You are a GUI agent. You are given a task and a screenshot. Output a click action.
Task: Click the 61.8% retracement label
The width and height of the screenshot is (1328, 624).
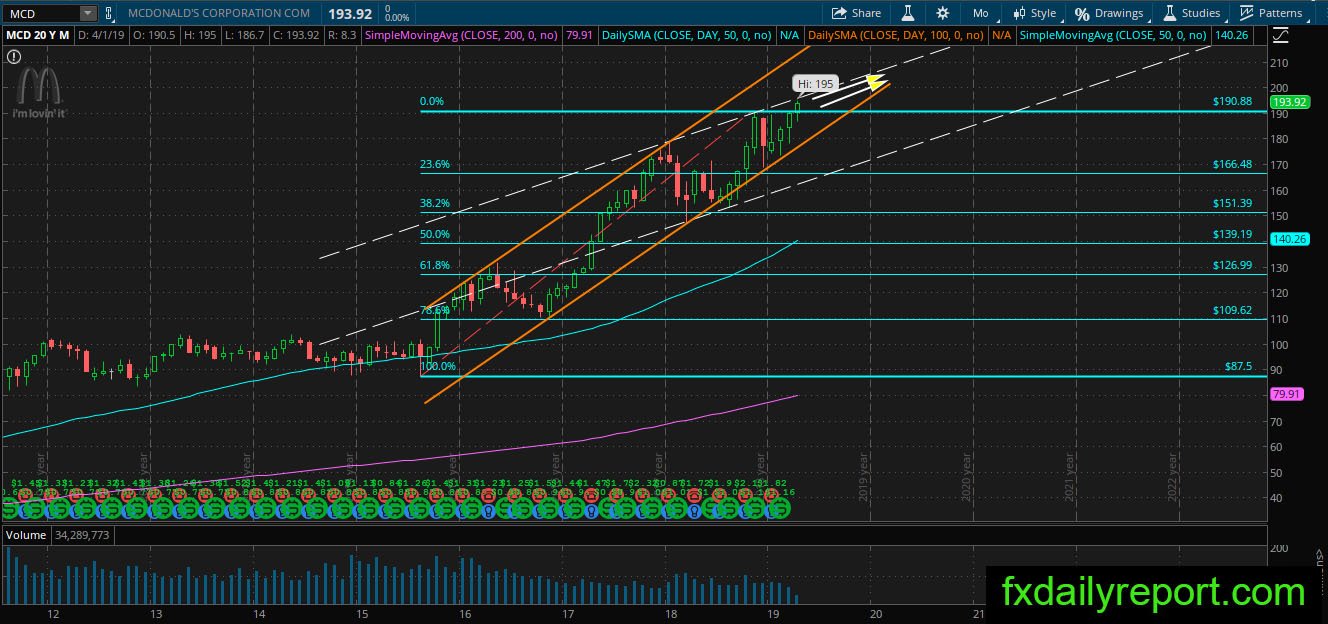(435, 265)
